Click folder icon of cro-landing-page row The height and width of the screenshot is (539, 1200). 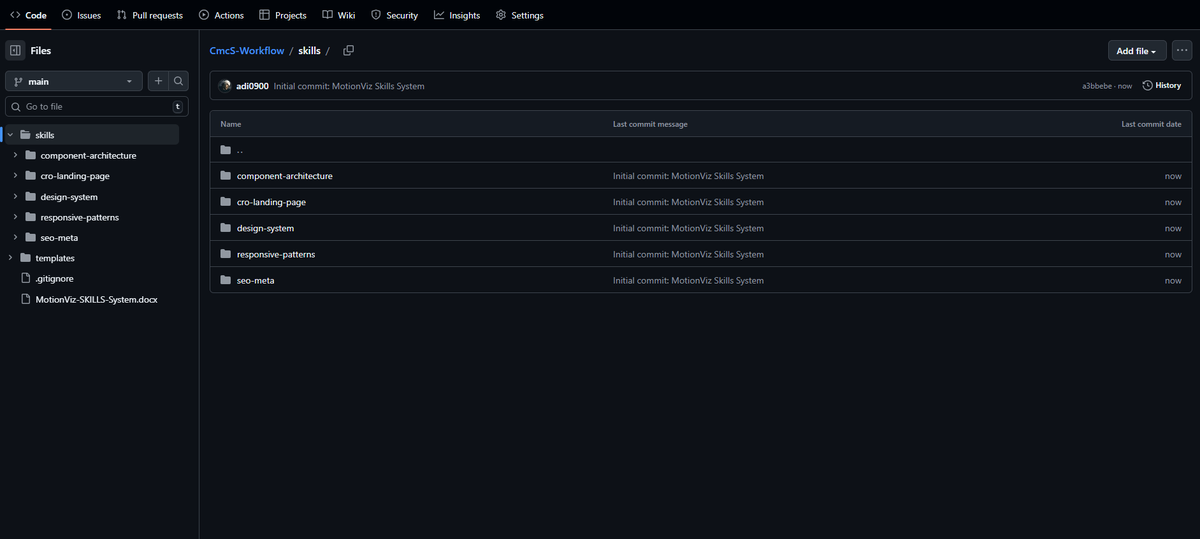pos(225,202)
